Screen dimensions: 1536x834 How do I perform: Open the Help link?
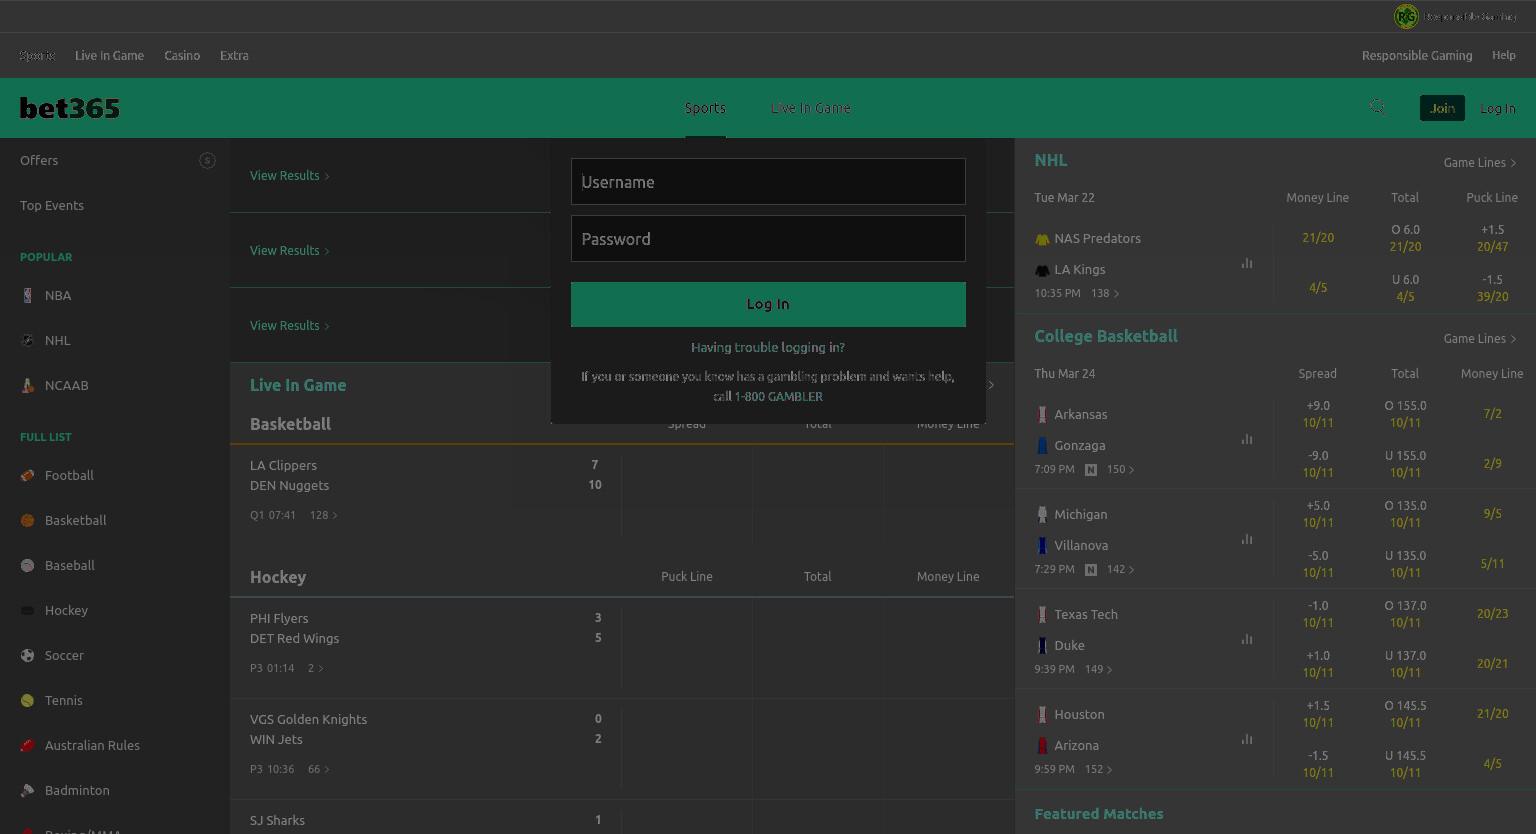point(1504,56)
